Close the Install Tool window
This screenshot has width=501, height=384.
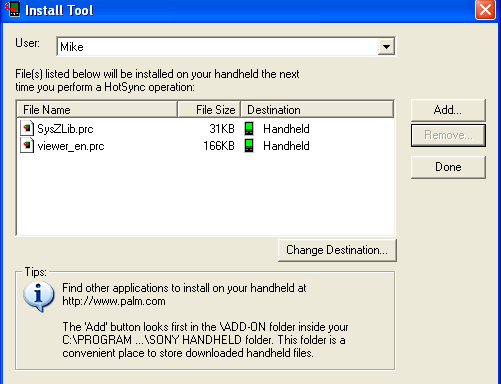pyautogui.click(x=485, y=9)
